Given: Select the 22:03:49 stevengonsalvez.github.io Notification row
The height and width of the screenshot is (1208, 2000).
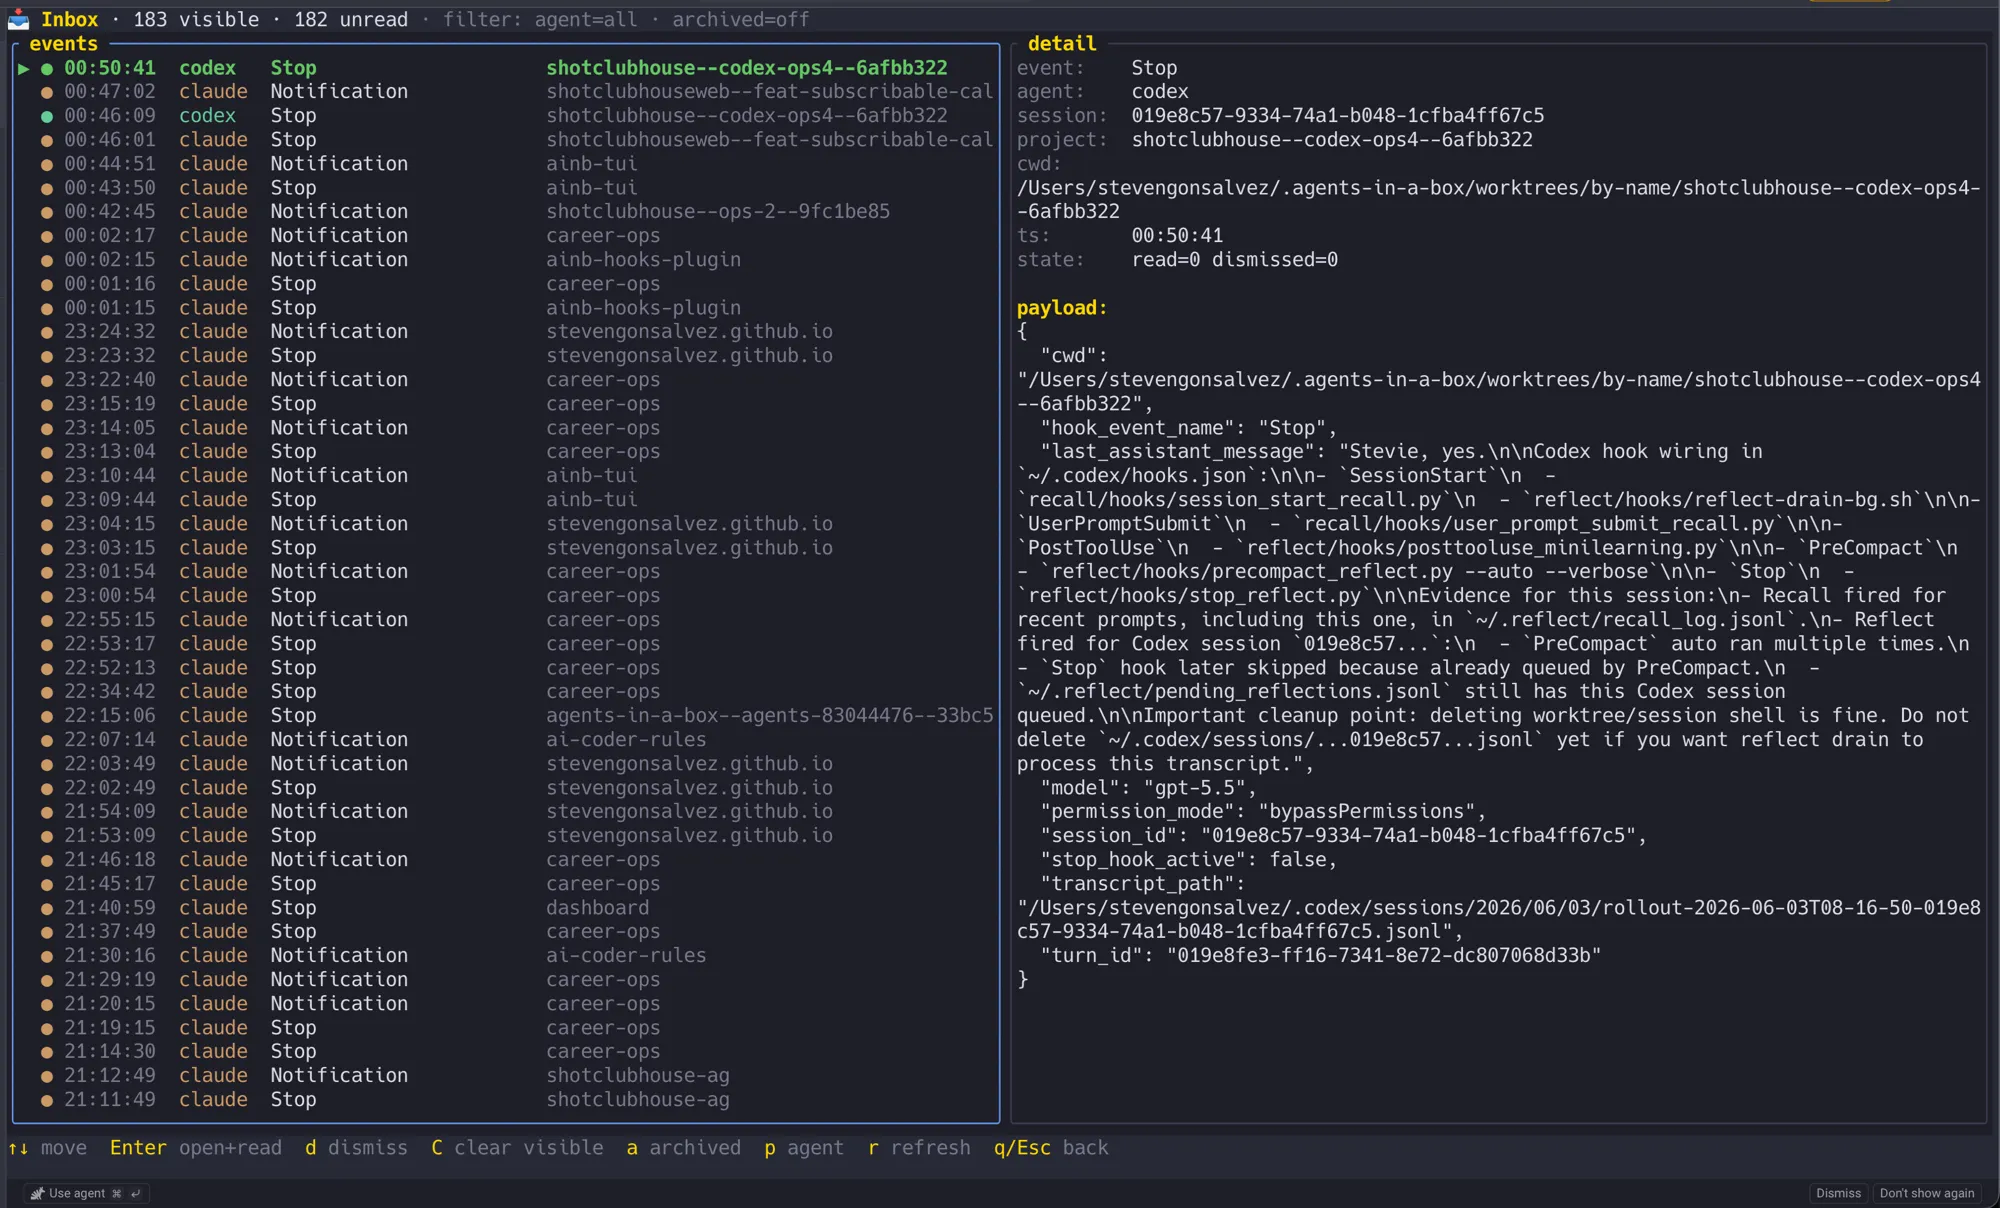Looking at the screenshot, I should [x=506, y=764].
